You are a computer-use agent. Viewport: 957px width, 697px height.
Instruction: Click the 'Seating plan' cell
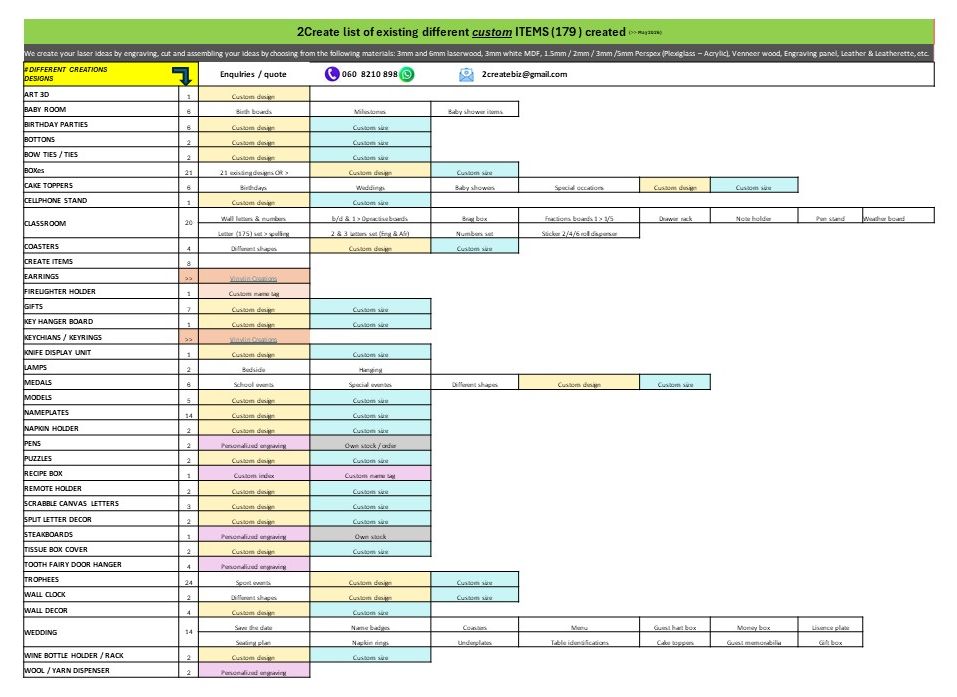pos(254,642)
